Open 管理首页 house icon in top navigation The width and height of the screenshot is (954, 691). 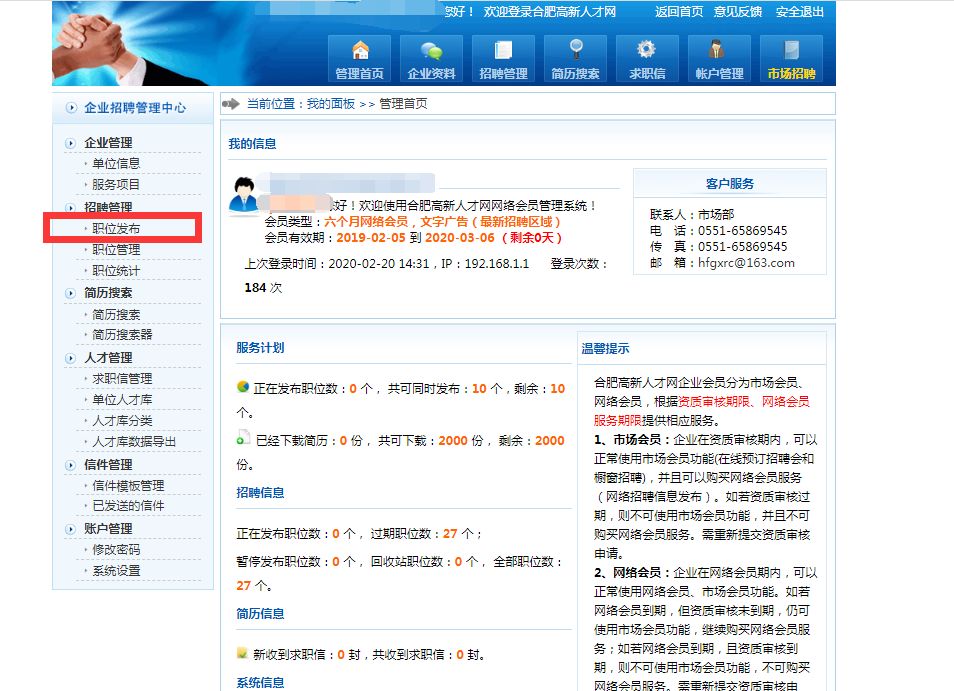(x=360, y=52)
